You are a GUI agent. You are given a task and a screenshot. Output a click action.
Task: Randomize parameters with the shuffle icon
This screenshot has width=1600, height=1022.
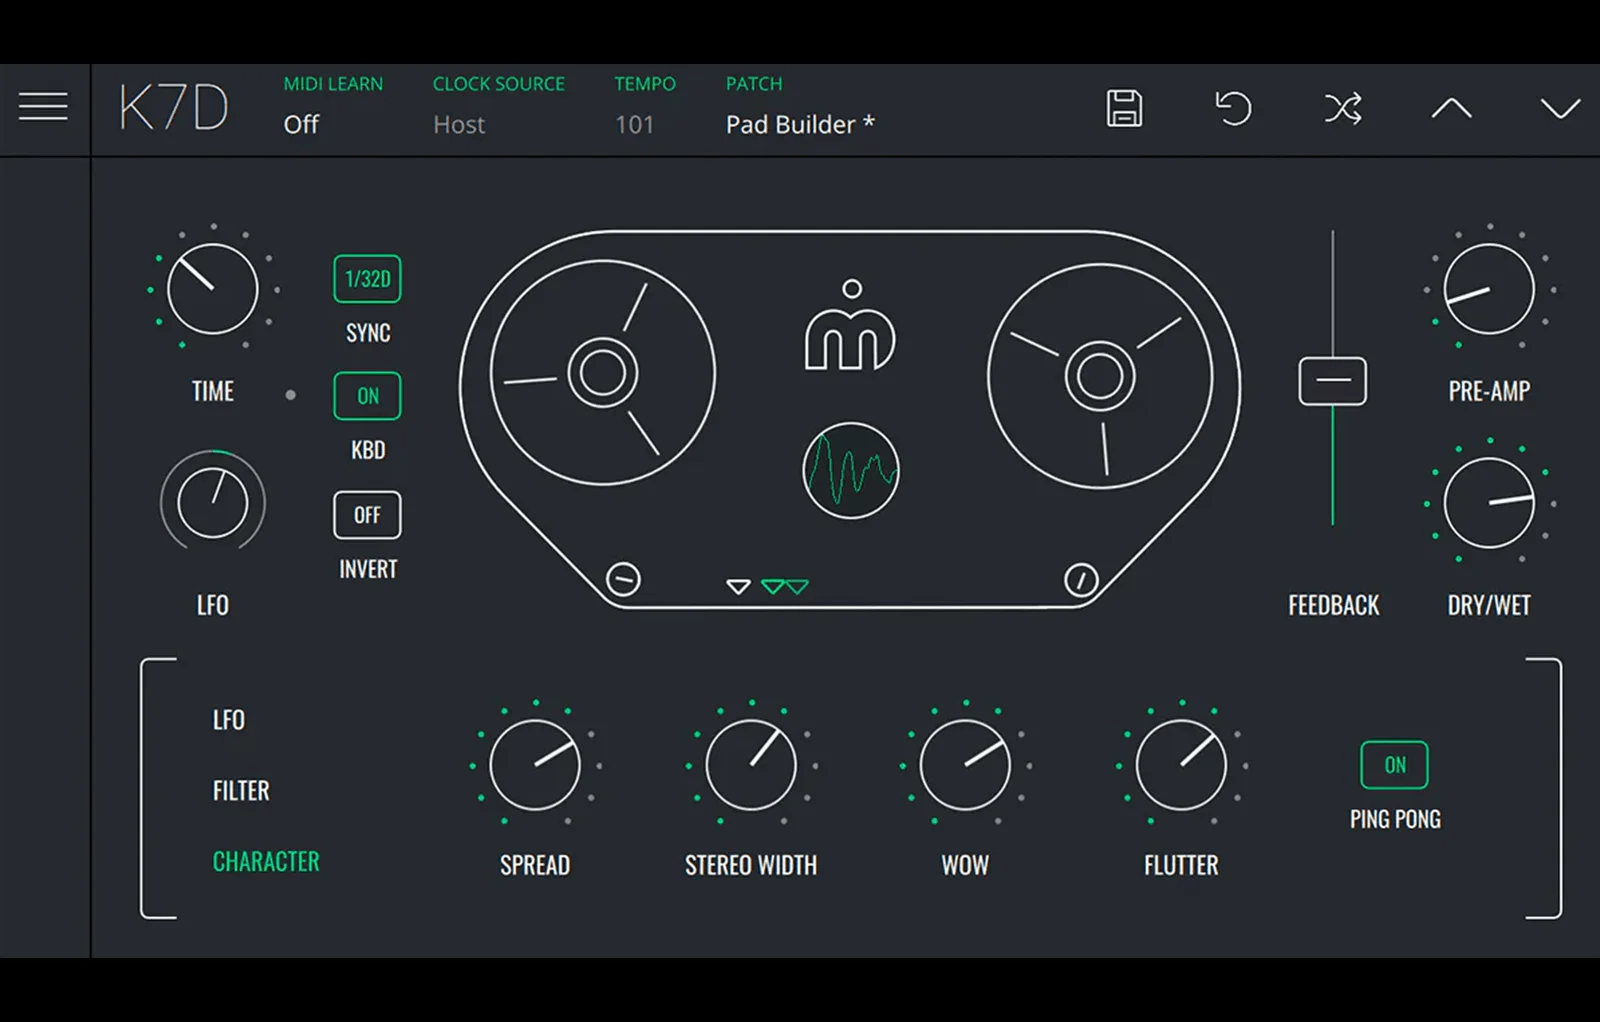pyautogui.click(x=1343, y=110)
